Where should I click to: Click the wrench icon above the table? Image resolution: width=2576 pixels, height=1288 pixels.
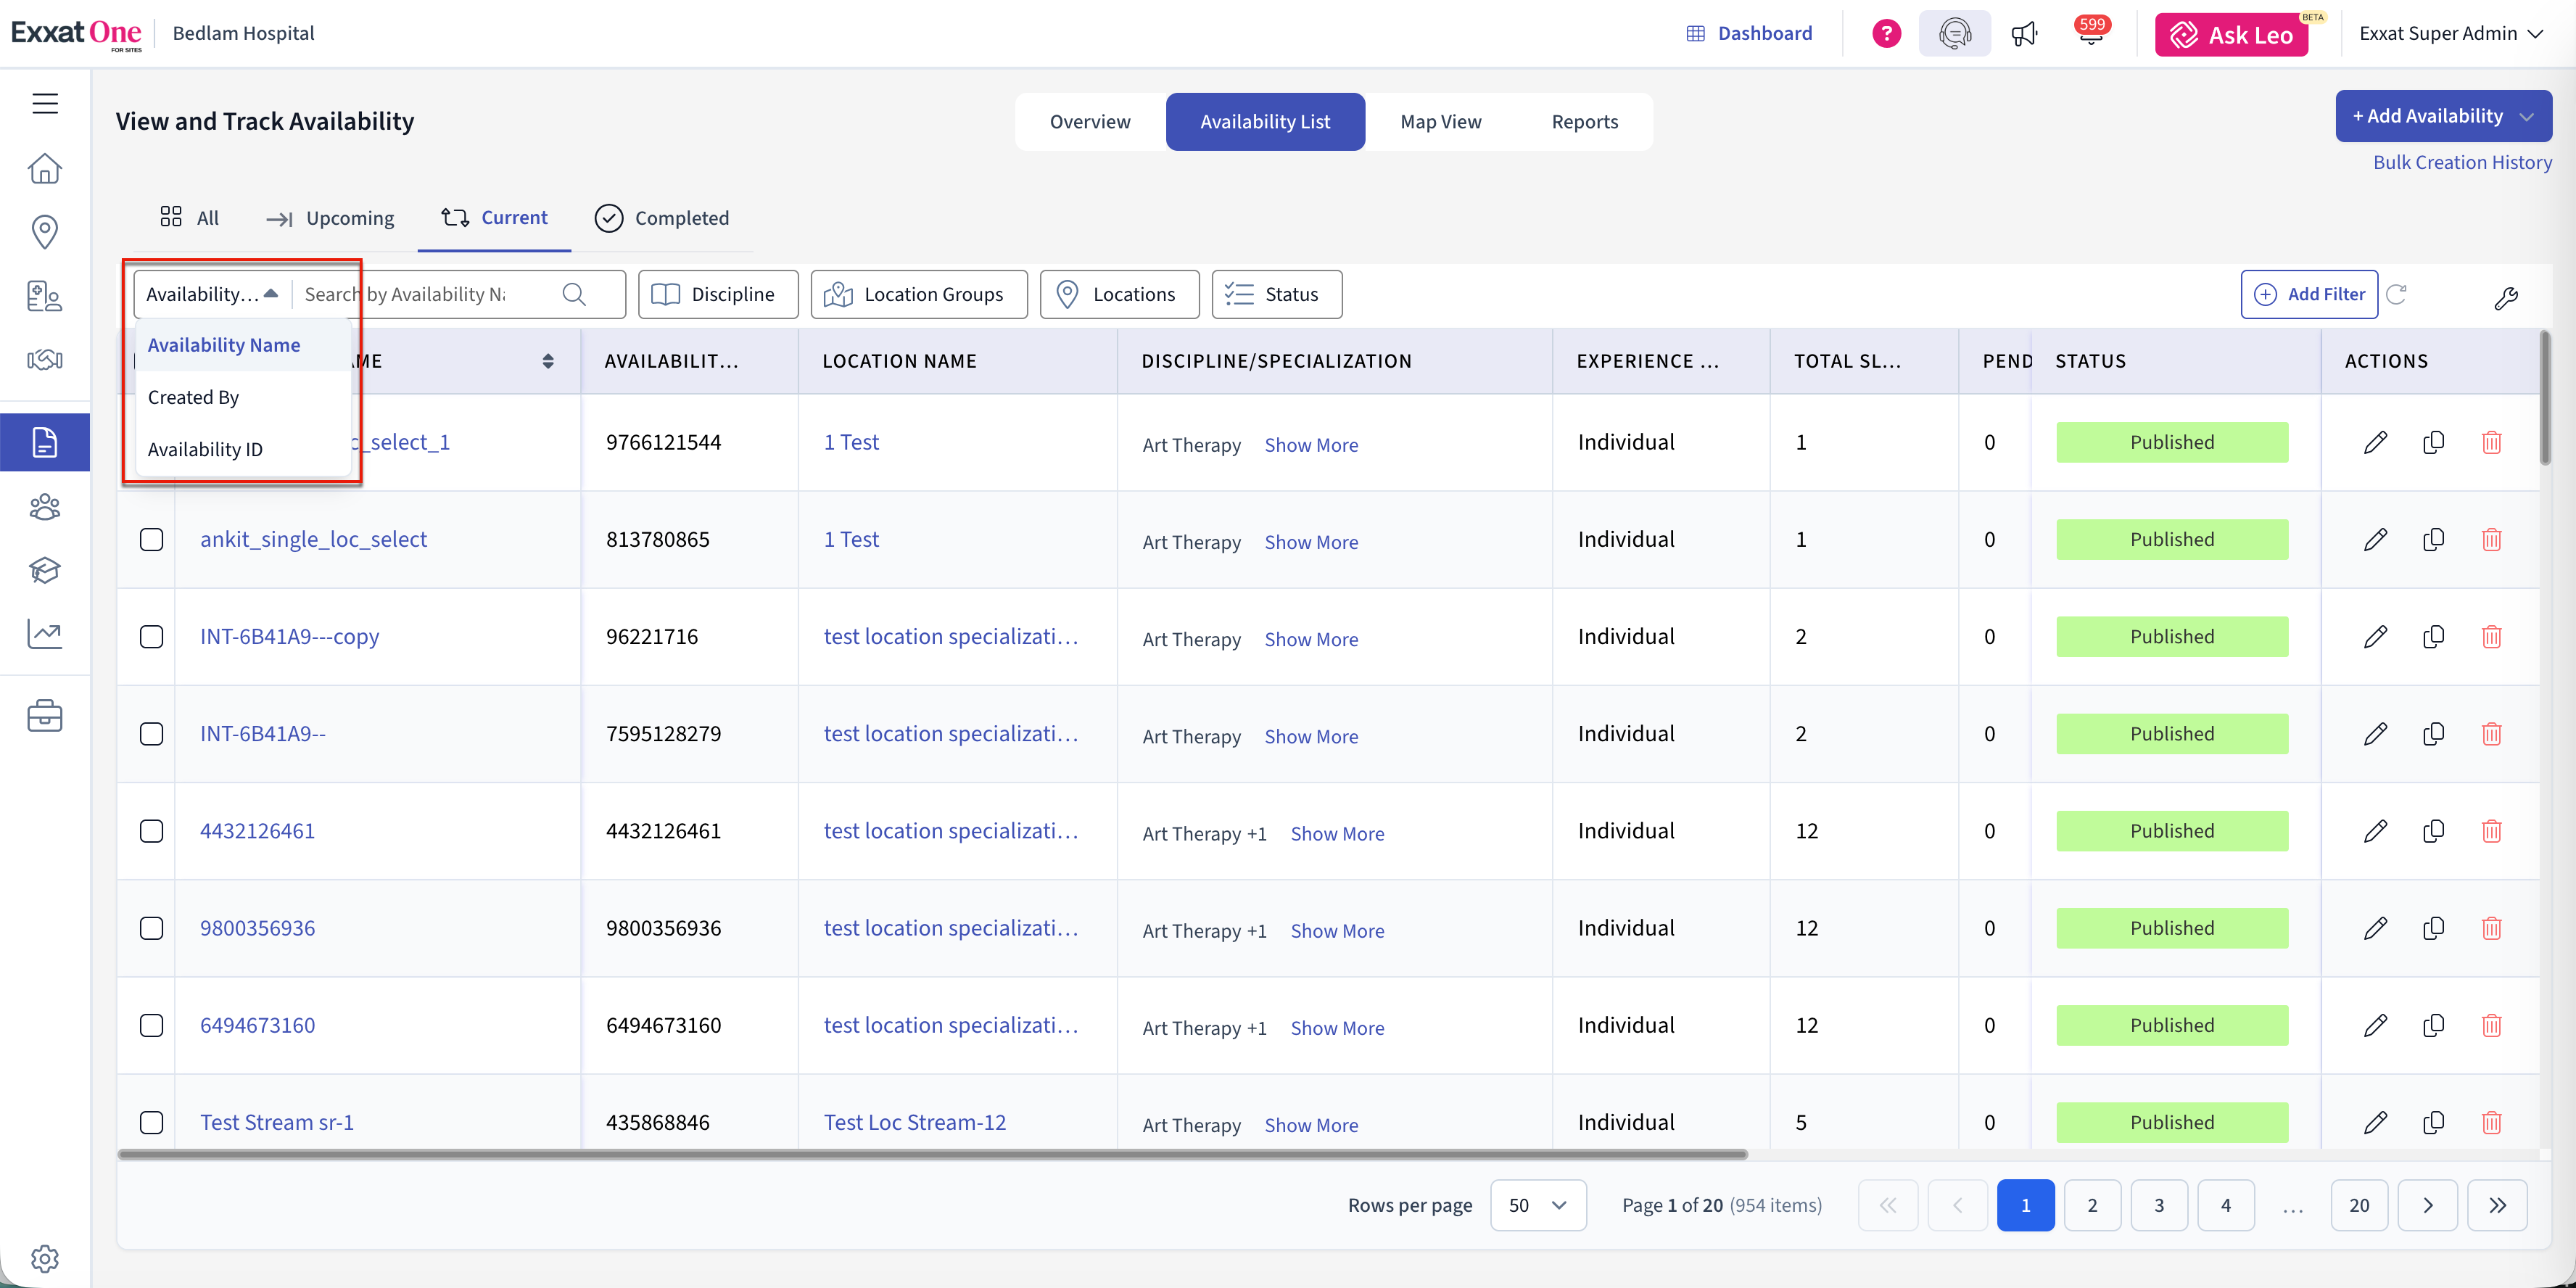click(2506, 297)
